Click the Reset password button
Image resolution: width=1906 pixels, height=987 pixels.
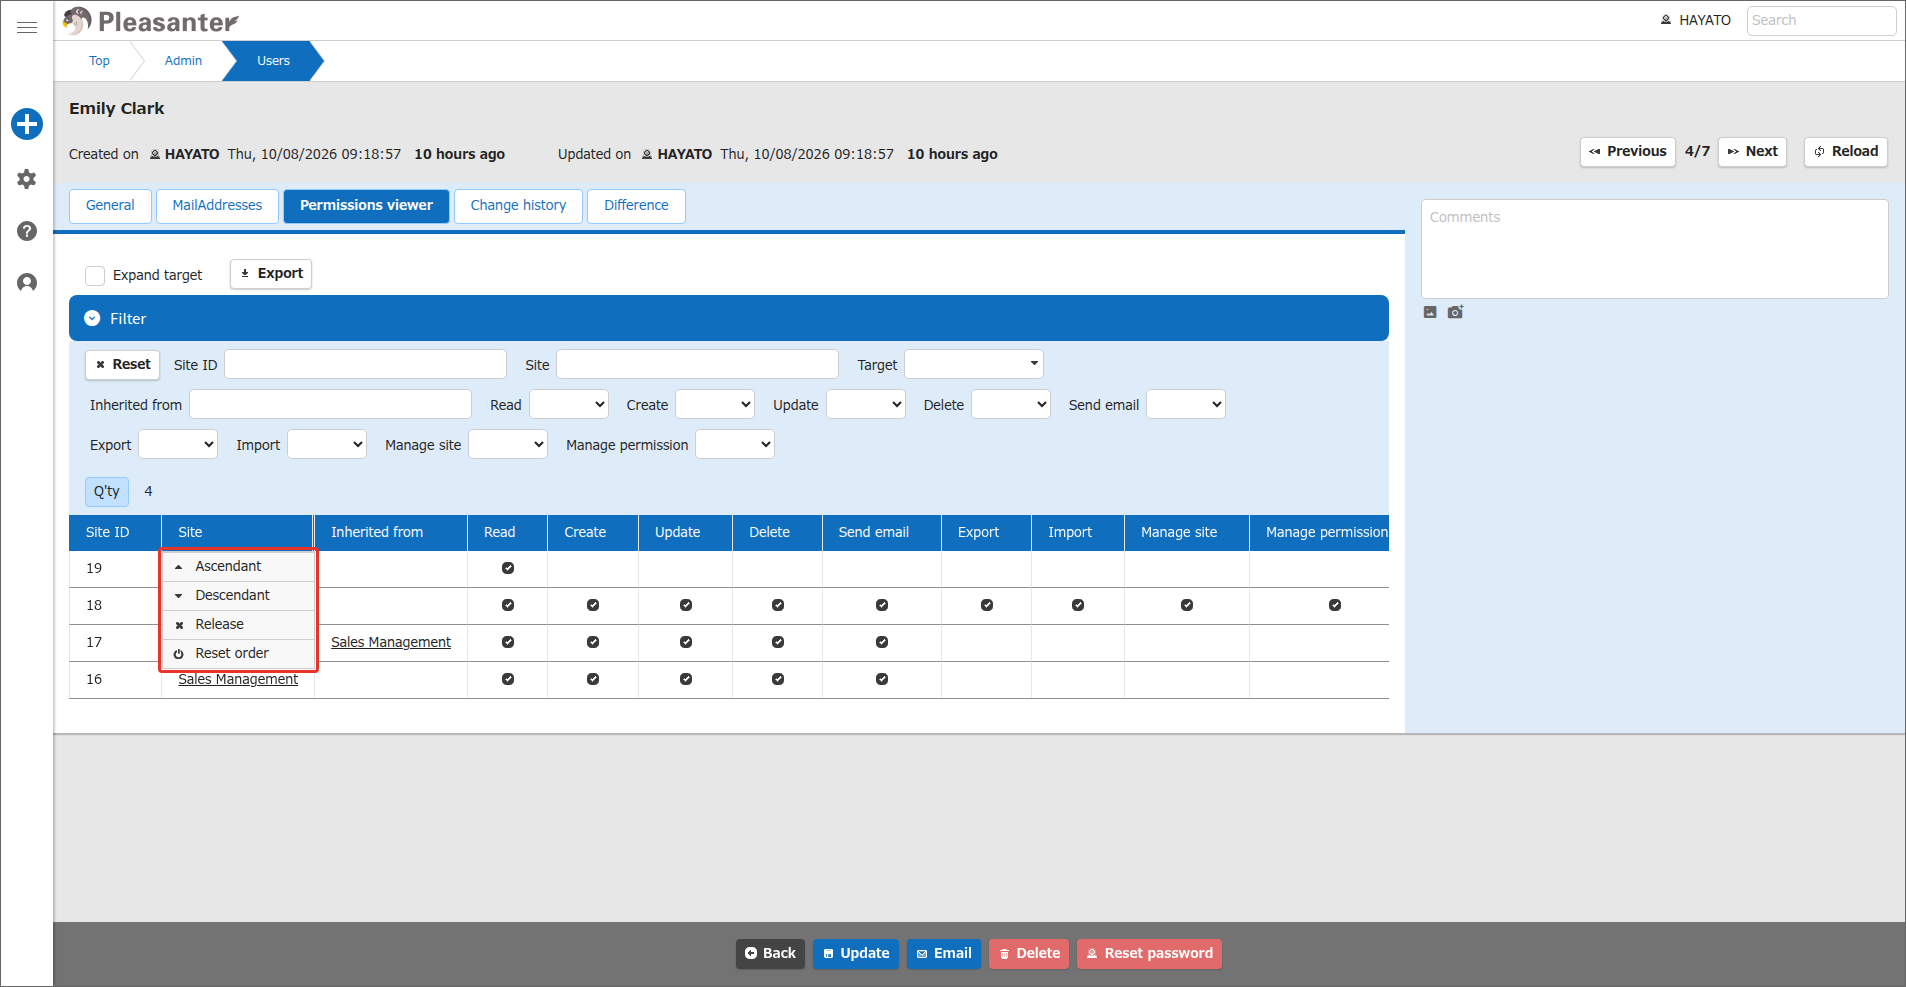(1149, 953)
